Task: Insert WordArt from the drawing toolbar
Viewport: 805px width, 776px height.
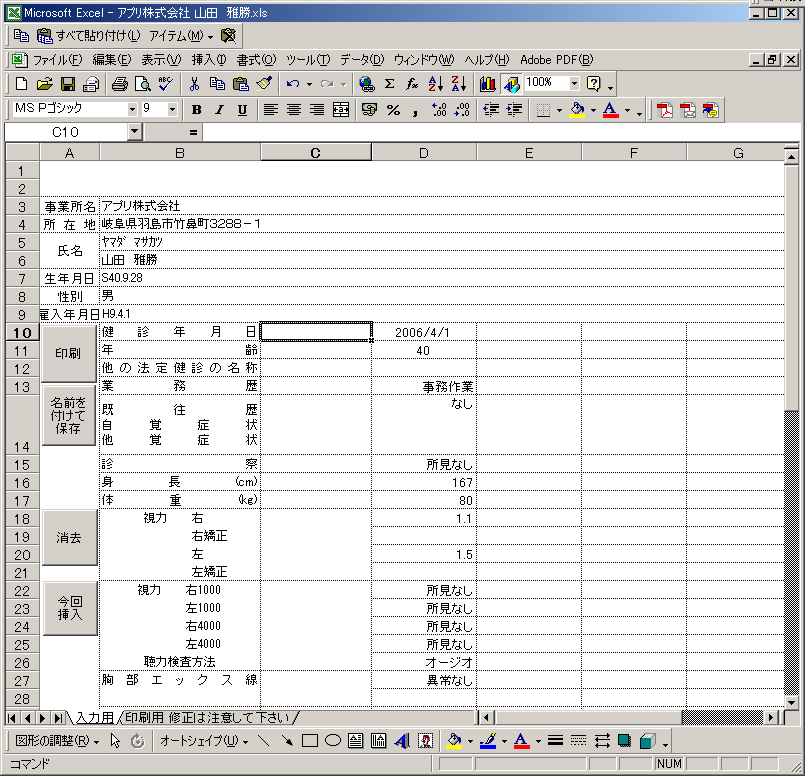Action: pyautogui.click(x=402, y=741)
